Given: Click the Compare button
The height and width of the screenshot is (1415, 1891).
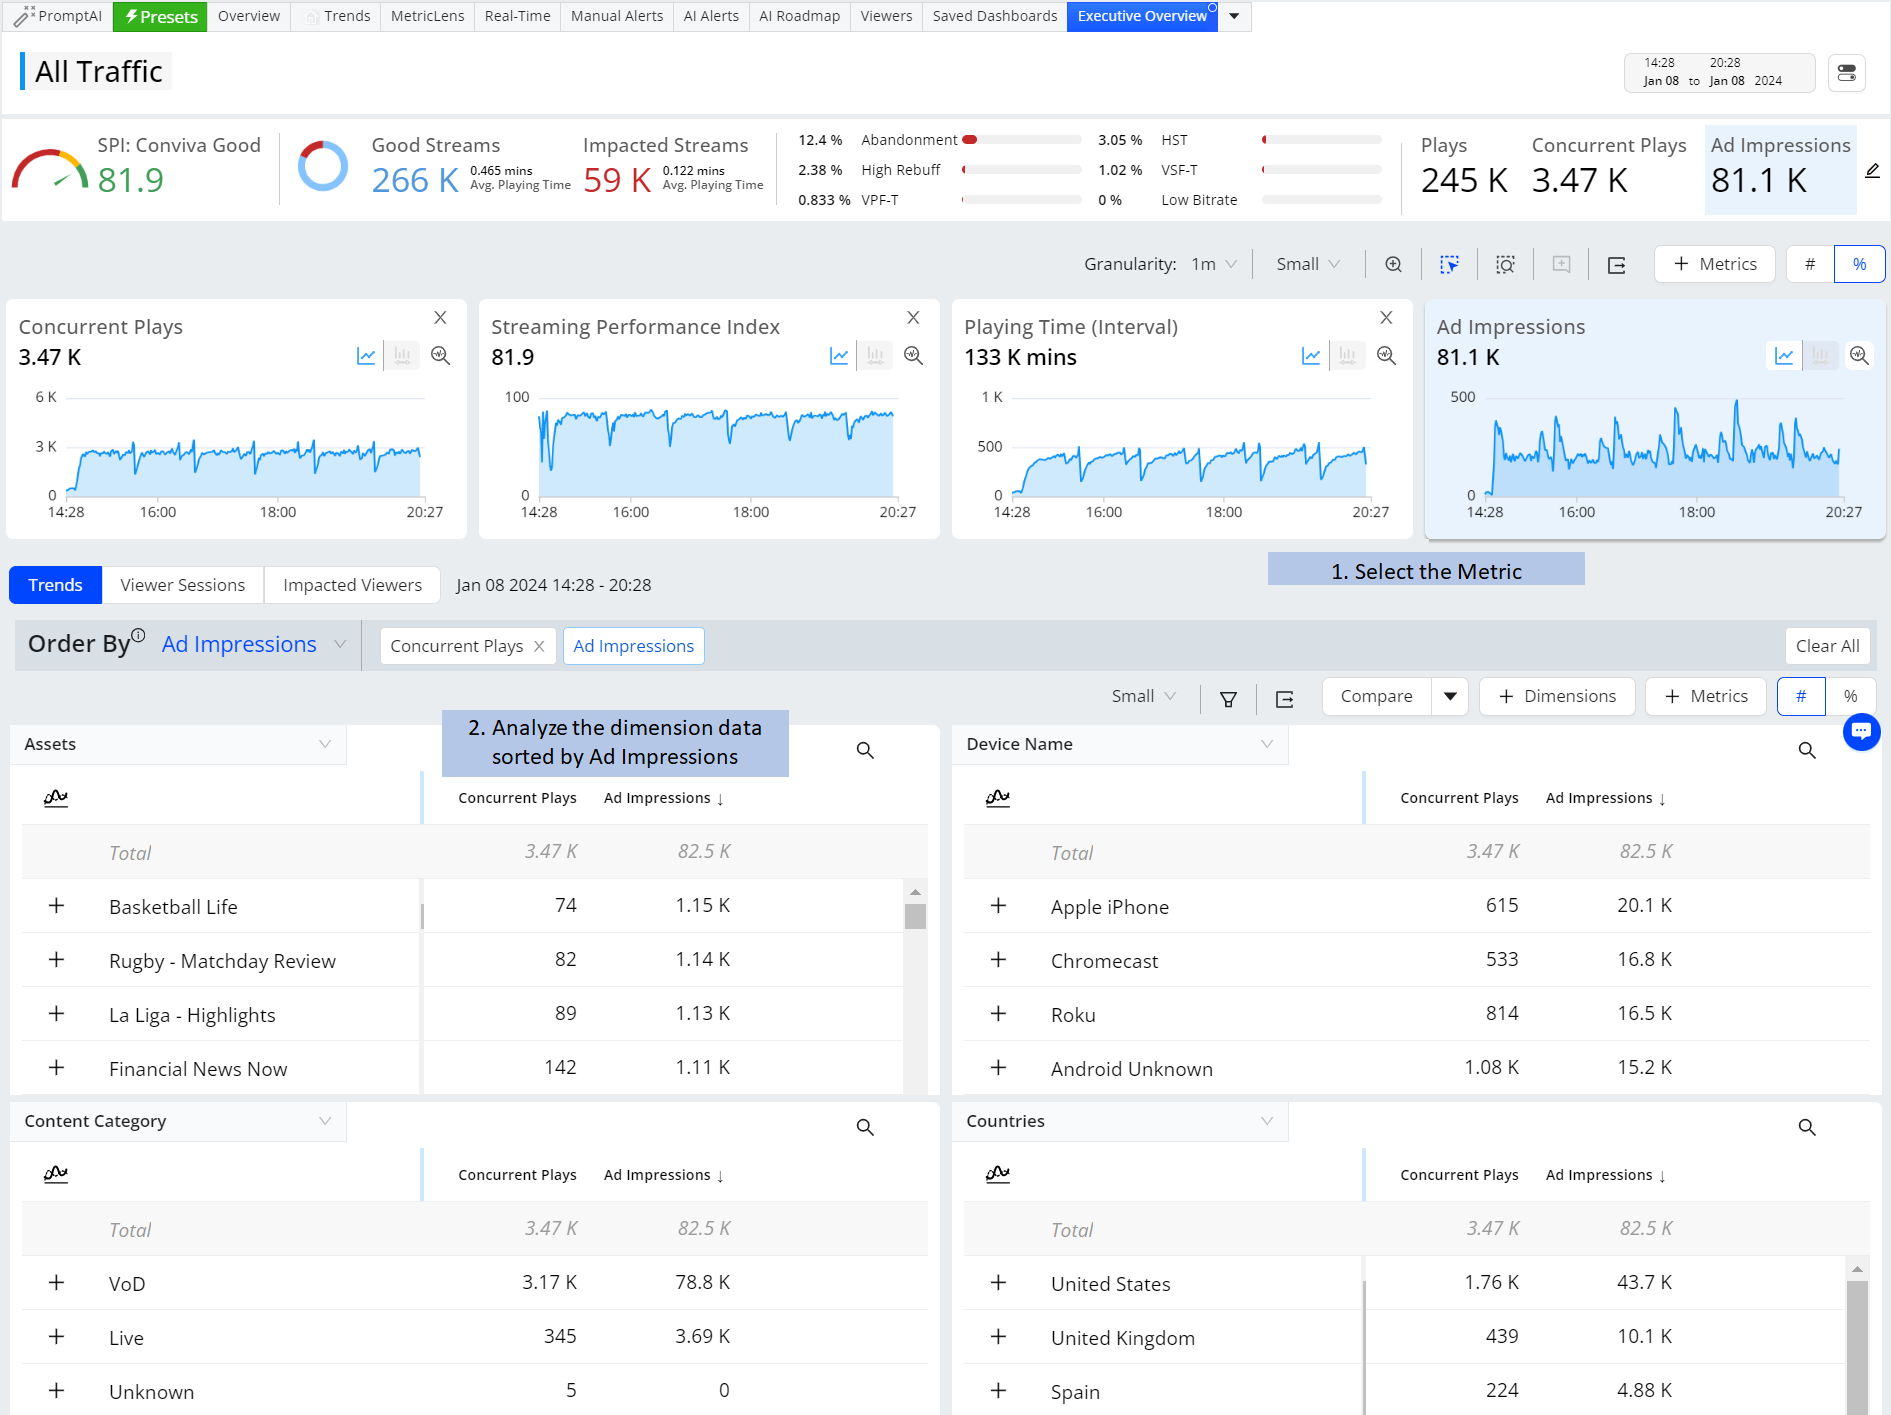Looking at the screenshot, I should [1376, 696].
